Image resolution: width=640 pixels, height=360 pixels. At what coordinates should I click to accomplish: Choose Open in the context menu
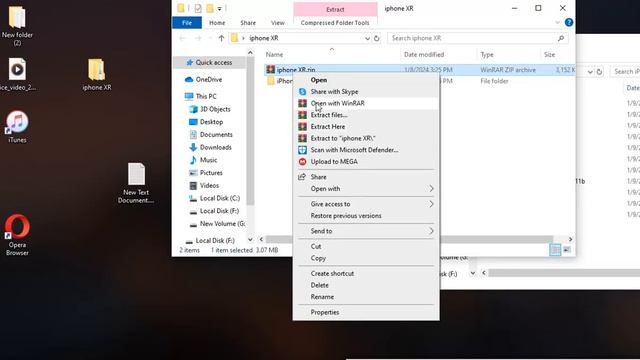click(x=319, y=80)
